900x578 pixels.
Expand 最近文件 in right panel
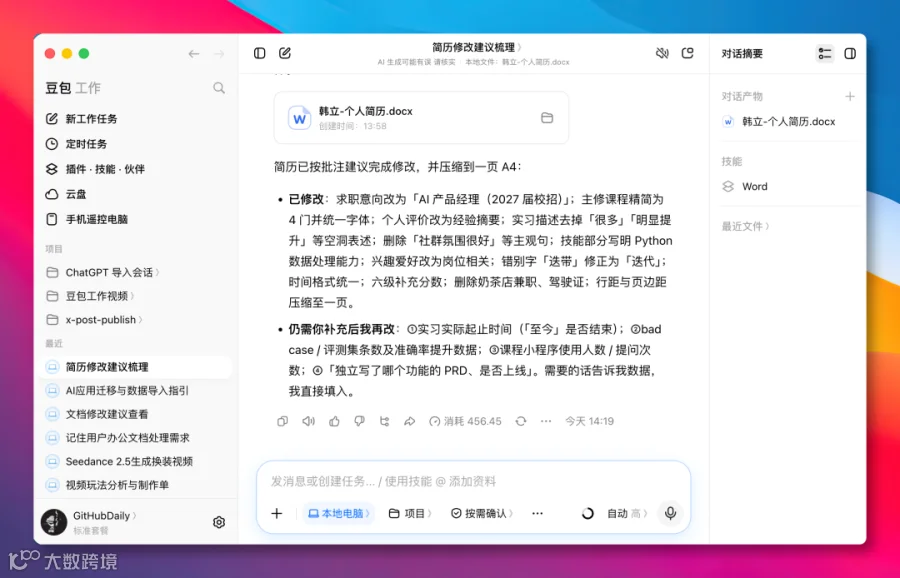(745, 226)
